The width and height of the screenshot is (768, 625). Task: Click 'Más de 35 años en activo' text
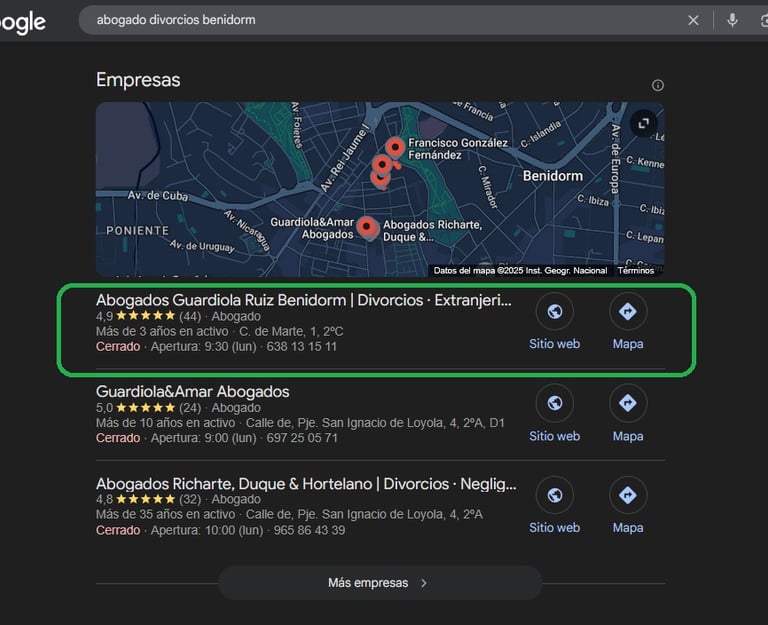coord(166,514)
